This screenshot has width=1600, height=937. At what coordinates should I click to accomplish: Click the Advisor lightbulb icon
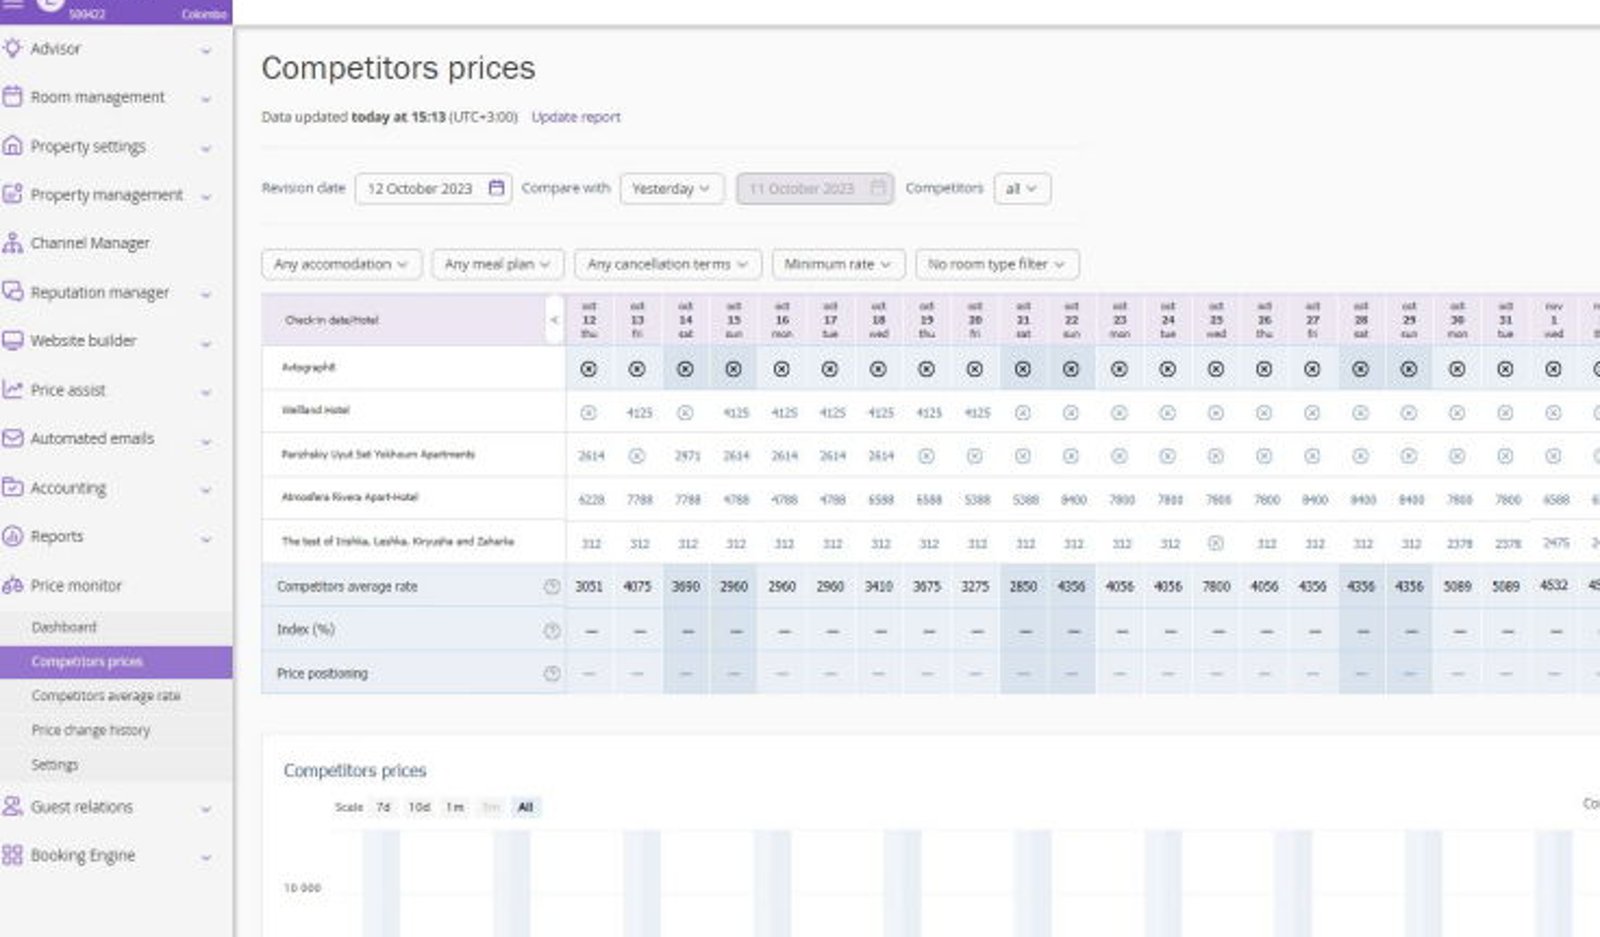coord(13,48)
